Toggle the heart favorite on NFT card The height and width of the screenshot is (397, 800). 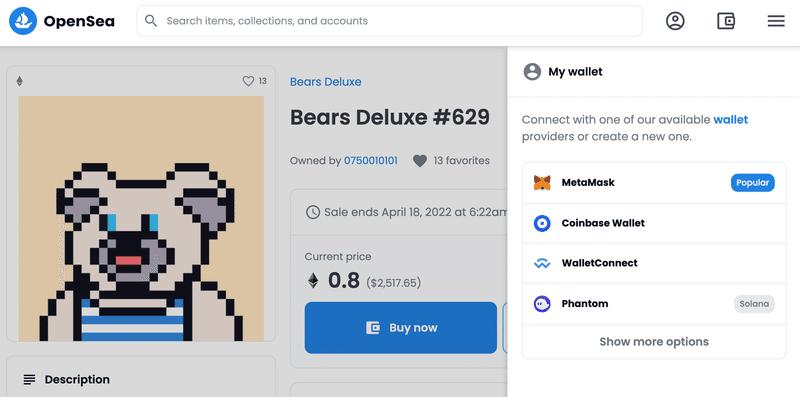pos(248,81)
